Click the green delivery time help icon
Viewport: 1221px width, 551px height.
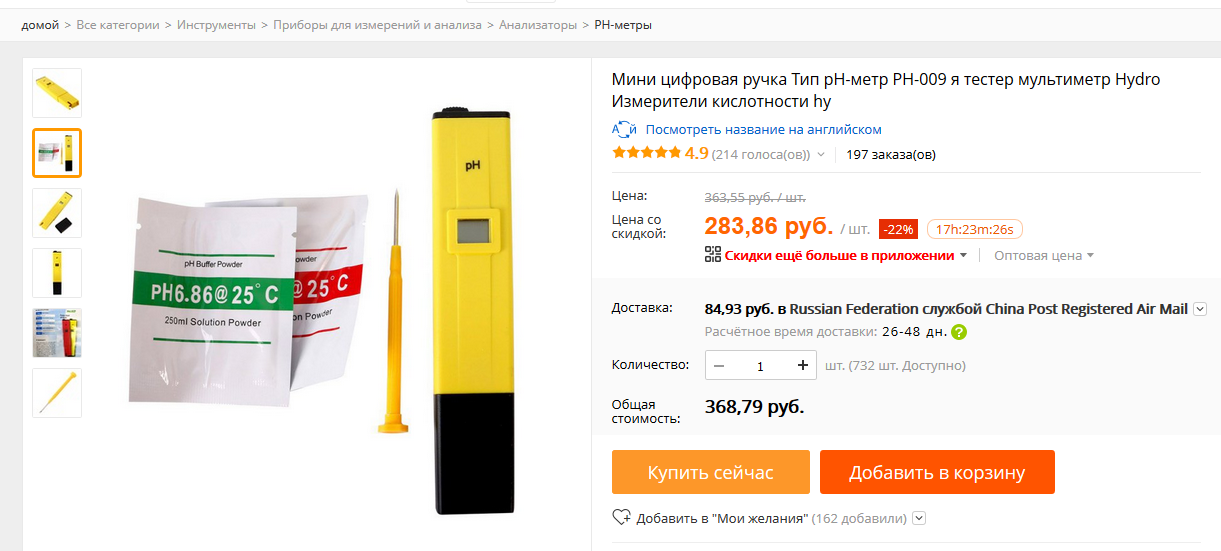[x=959, y=332]
